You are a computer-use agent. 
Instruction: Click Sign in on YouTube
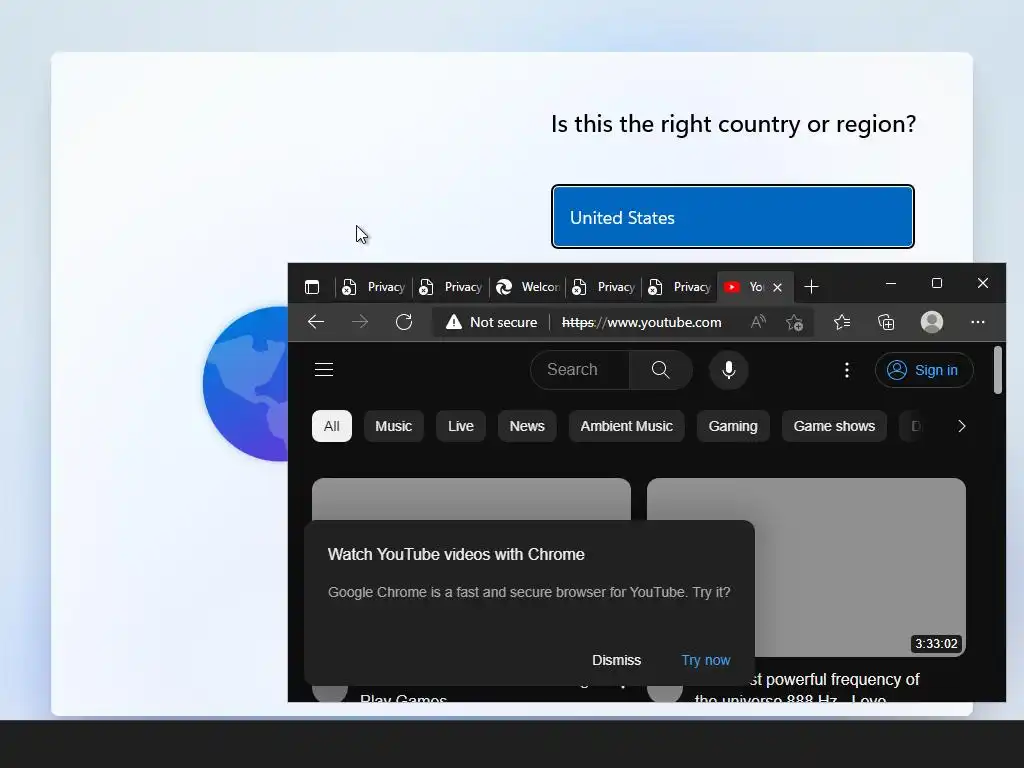924,370
